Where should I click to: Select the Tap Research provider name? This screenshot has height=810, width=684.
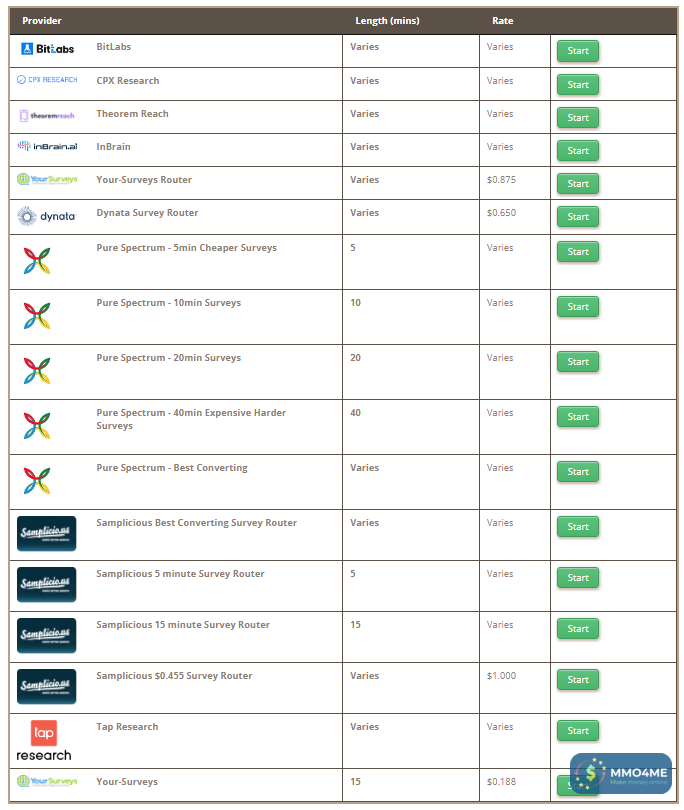click(x=127, y=727)
